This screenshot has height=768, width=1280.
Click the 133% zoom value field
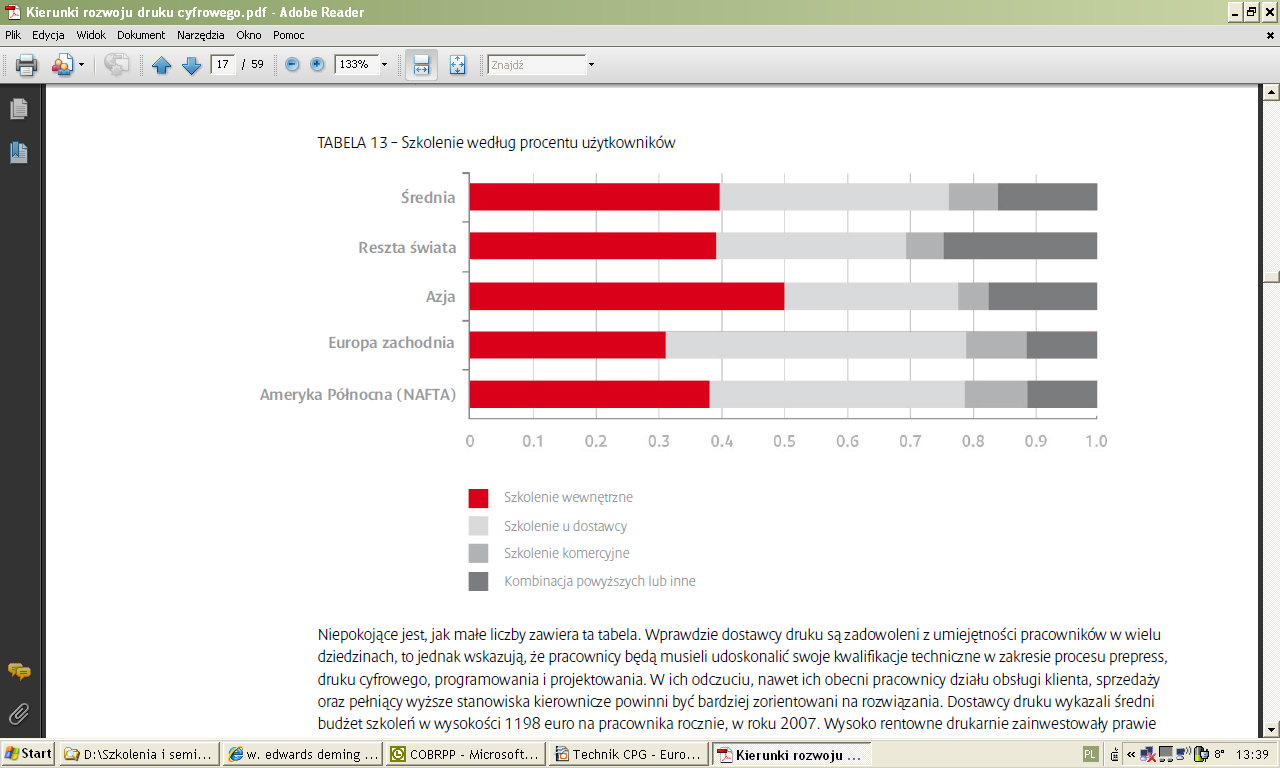coord(355,64)
